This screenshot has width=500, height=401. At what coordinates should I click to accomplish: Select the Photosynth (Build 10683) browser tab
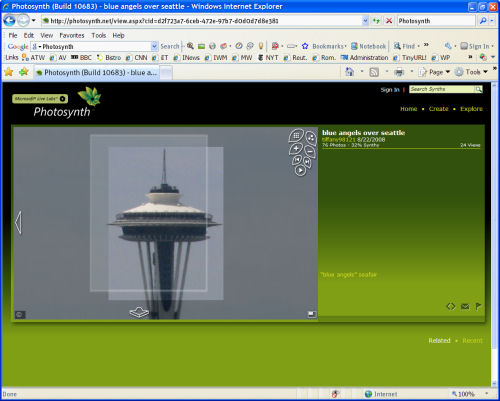(x=96, y=72)
